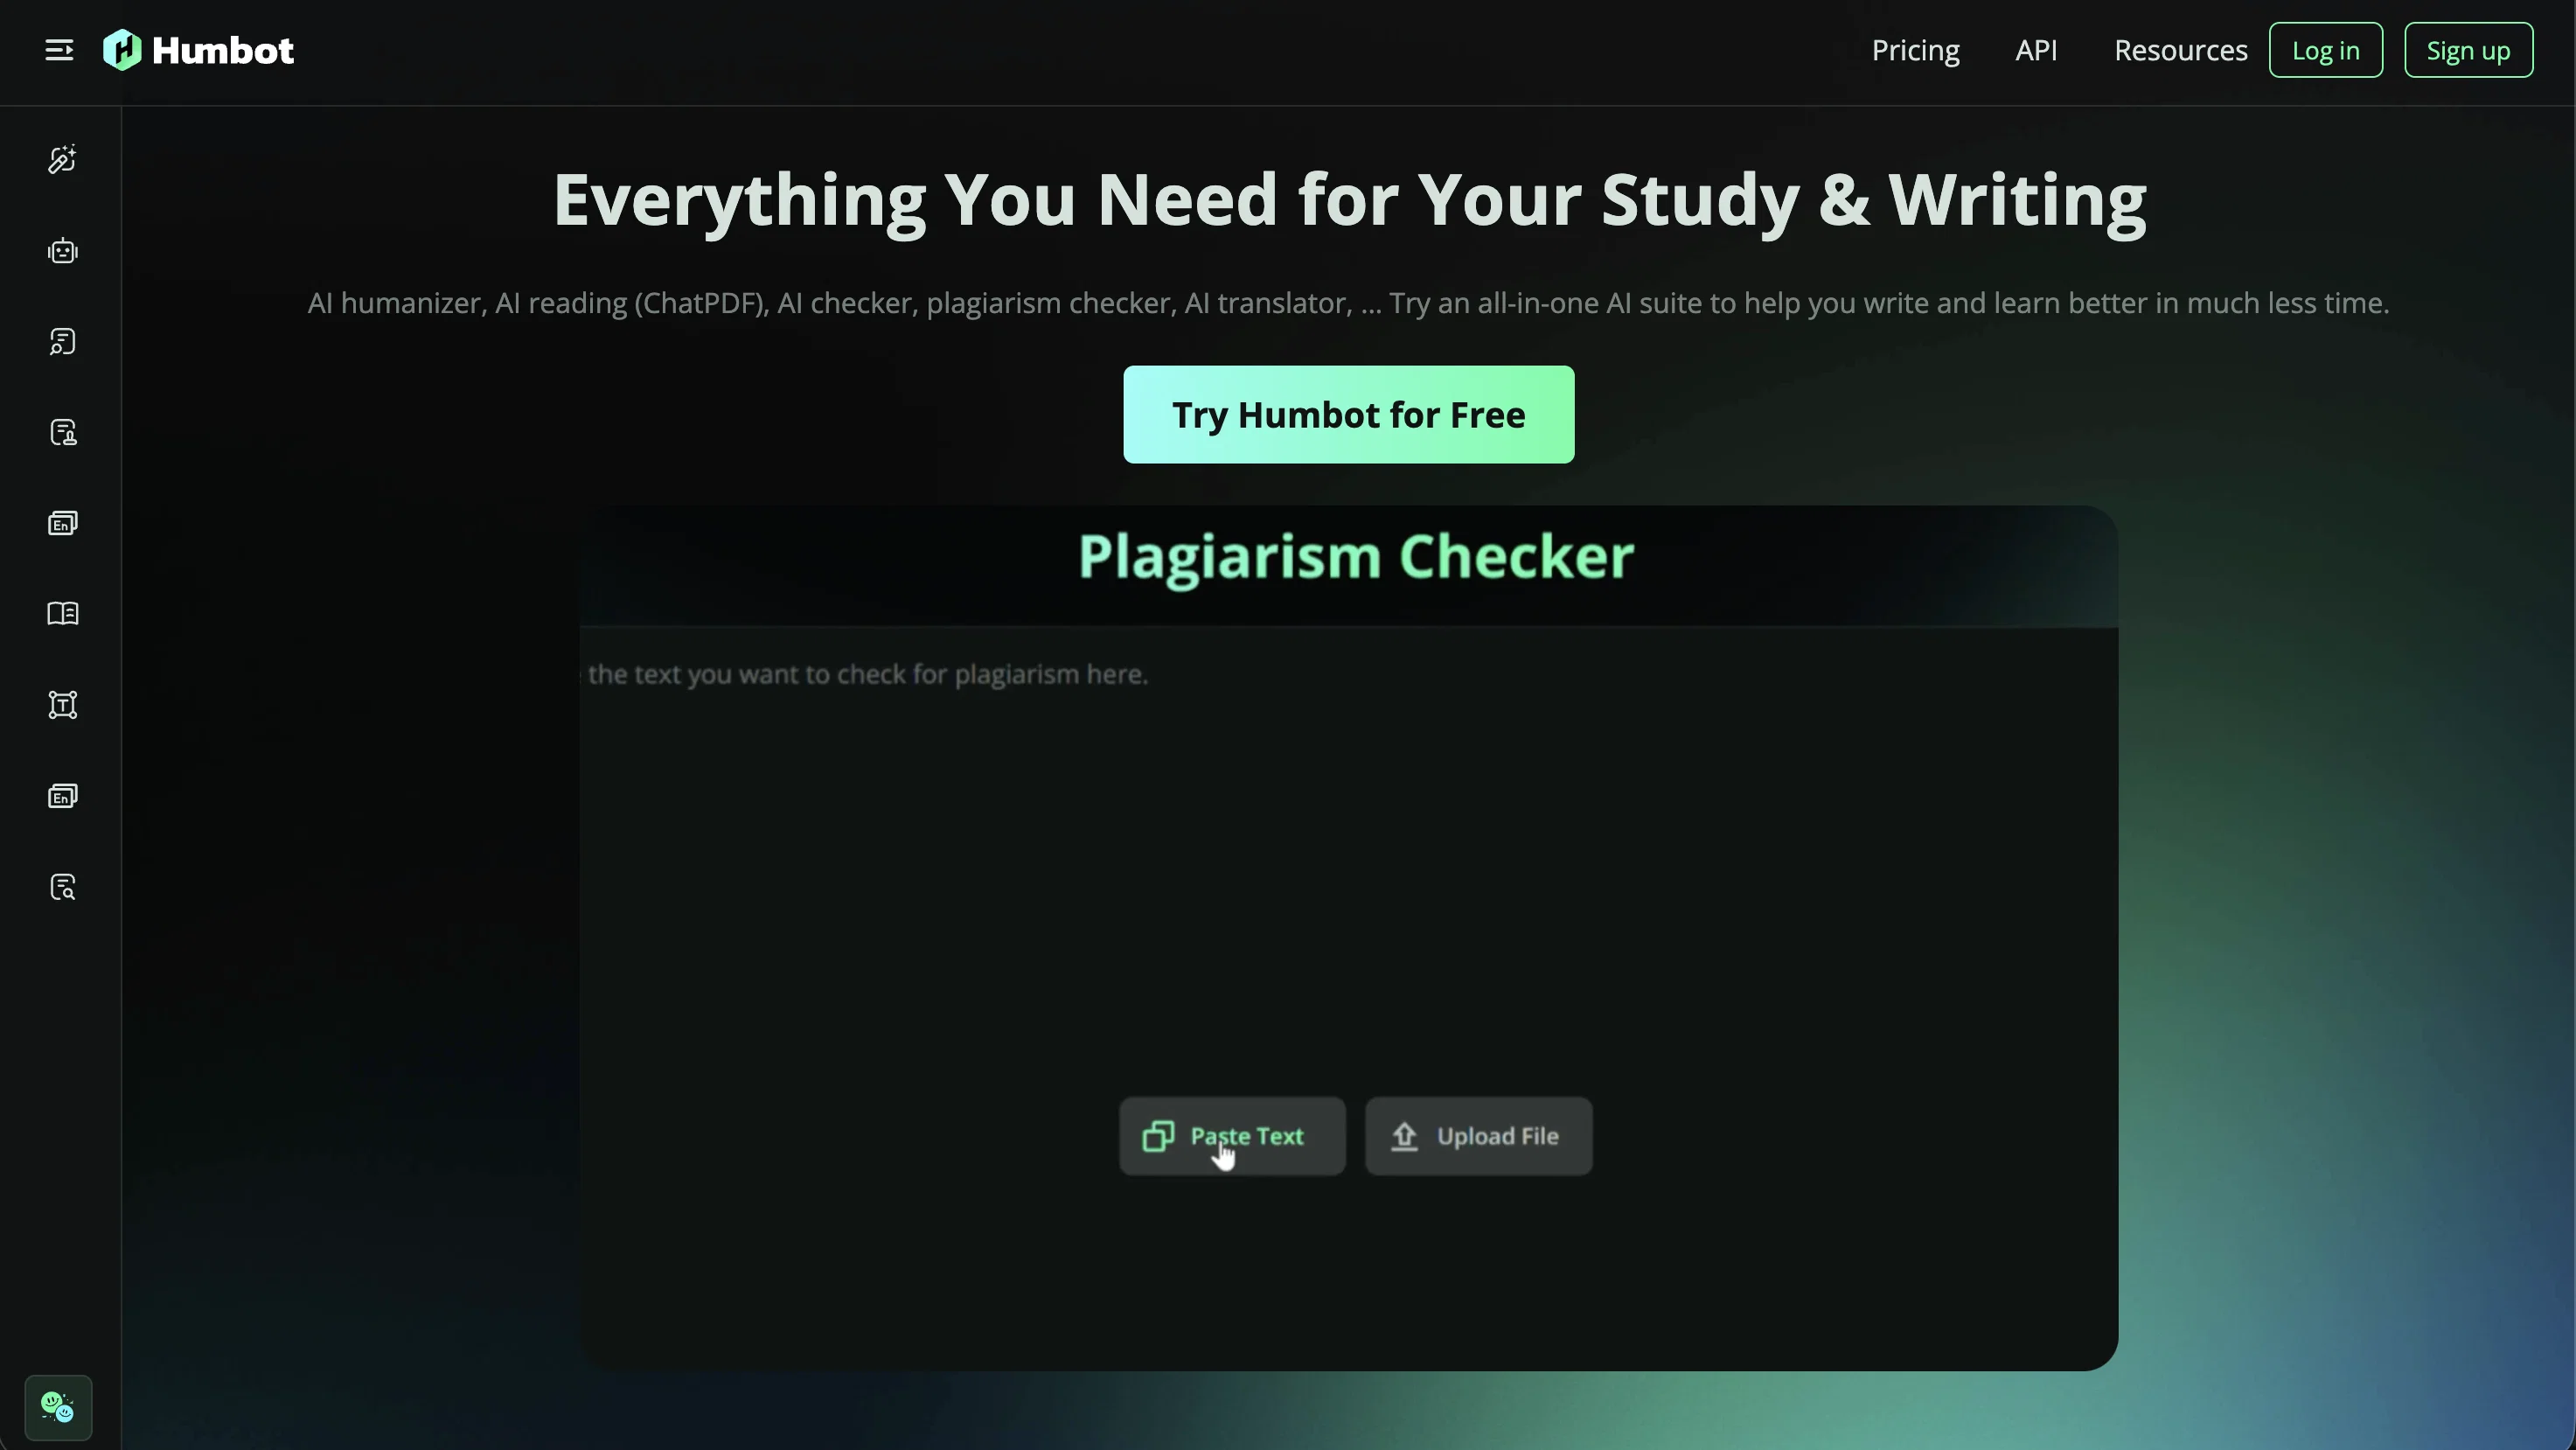Viewport: 2576px width, 1450px height.
Task: Open the En icon just below the T box icon
Action: pos(62,796)
